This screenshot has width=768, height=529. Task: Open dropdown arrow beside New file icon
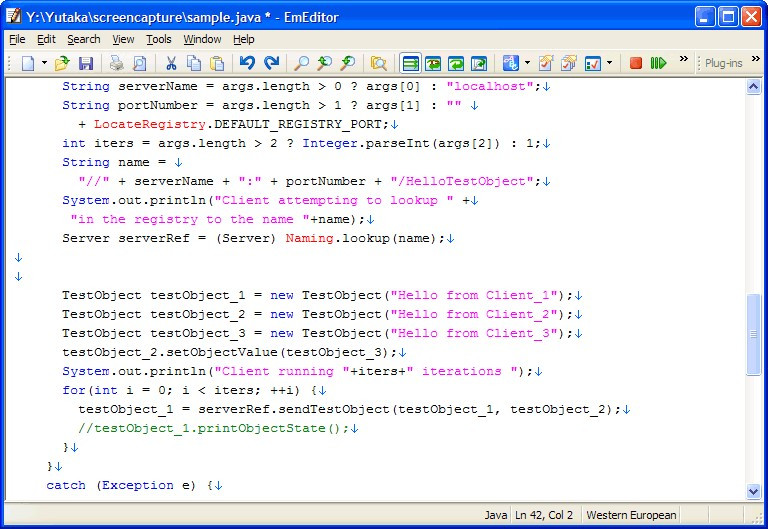pyautogui.click(x=44, y=63)
